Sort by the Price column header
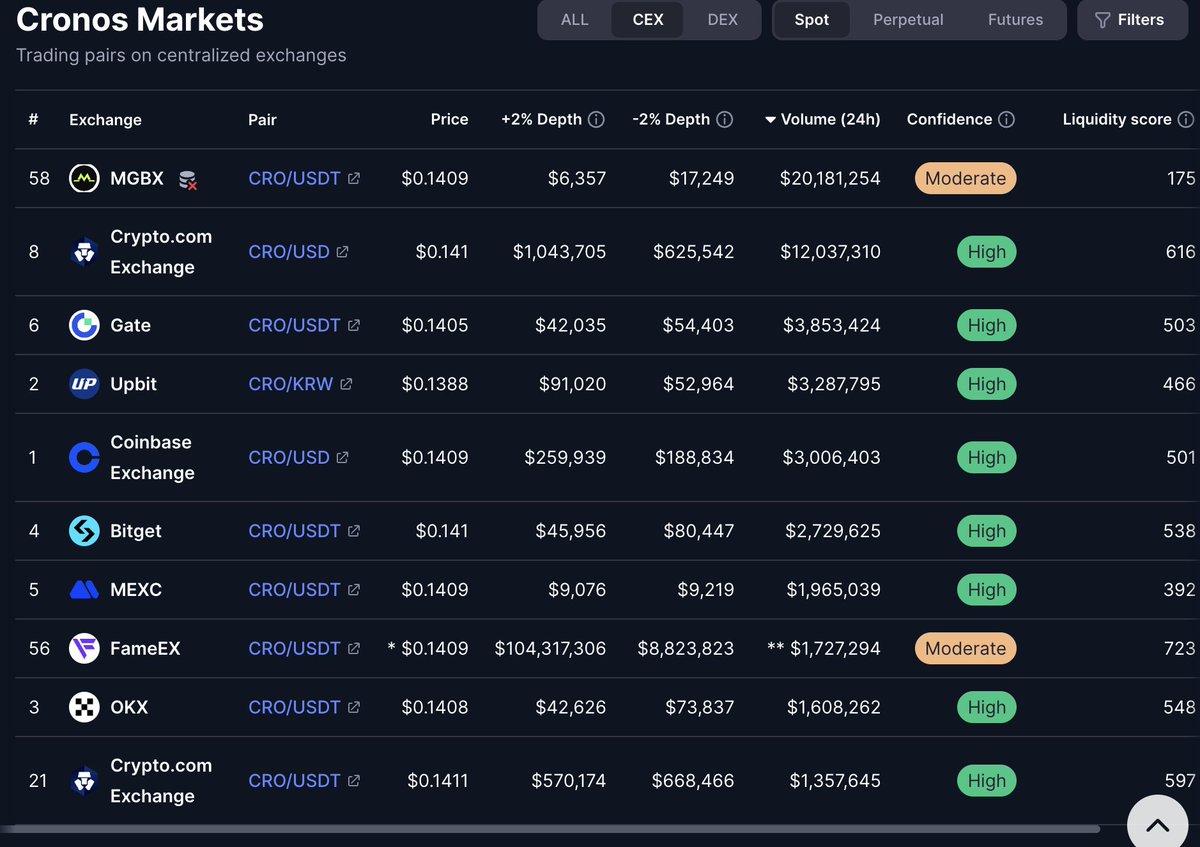Image resolution: width=1200 pixels, height=847 pixels. pos(449,119)
